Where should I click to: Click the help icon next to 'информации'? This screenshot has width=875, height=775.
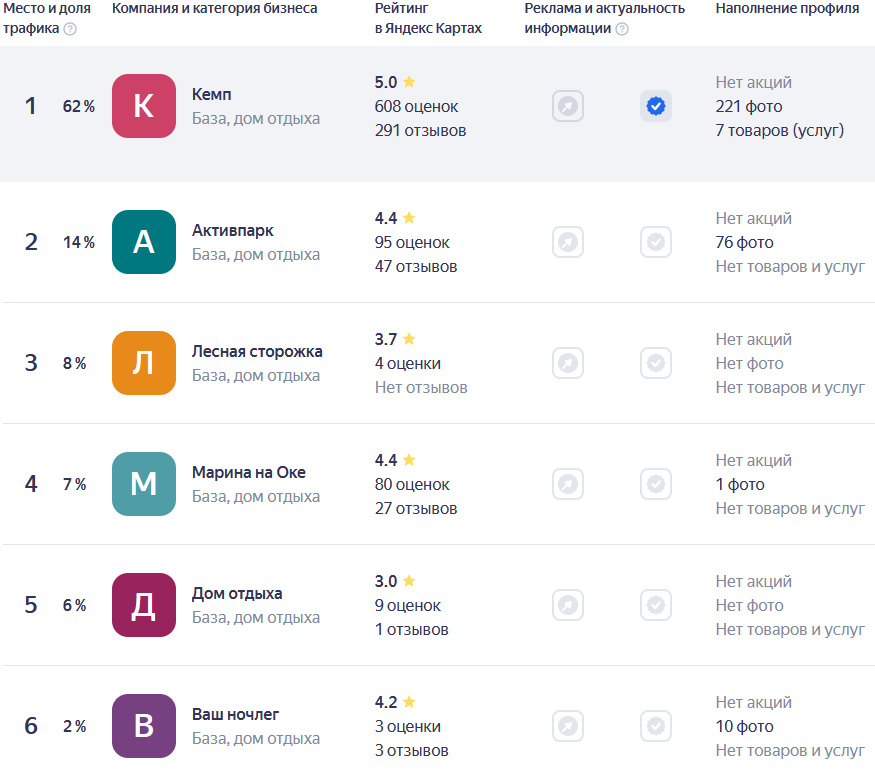622,29
